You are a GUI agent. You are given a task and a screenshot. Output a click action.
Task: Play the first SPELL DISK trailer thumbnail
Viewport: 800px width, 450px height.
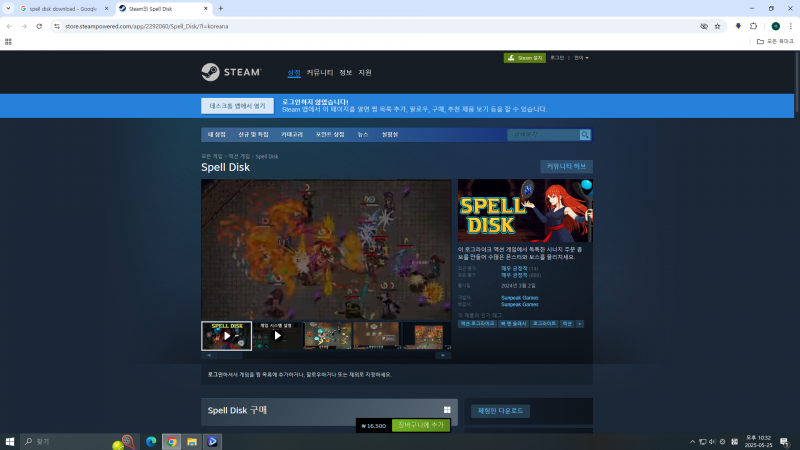click(x=227, y=336)
